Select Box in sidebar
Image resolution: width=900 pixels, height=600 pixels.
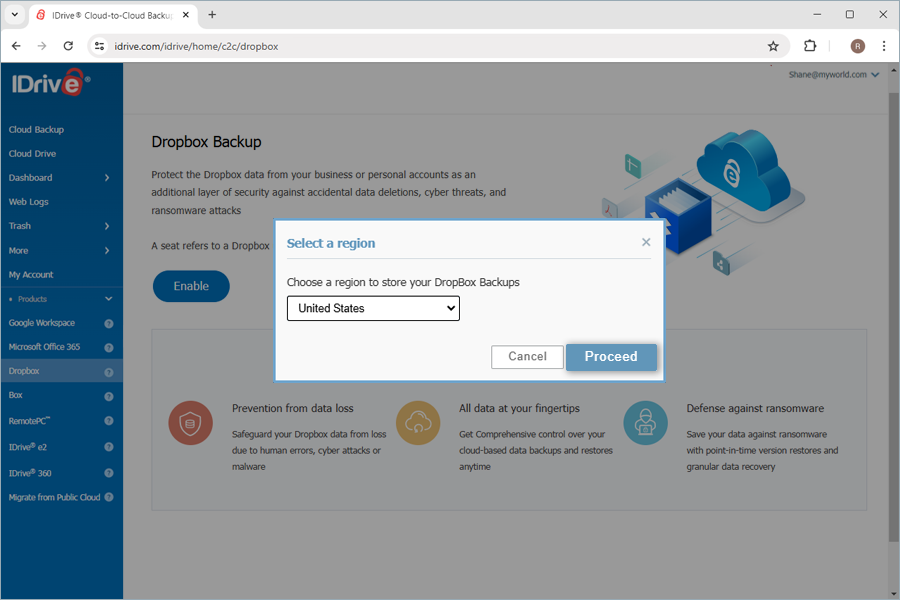(x=15, y=396)
